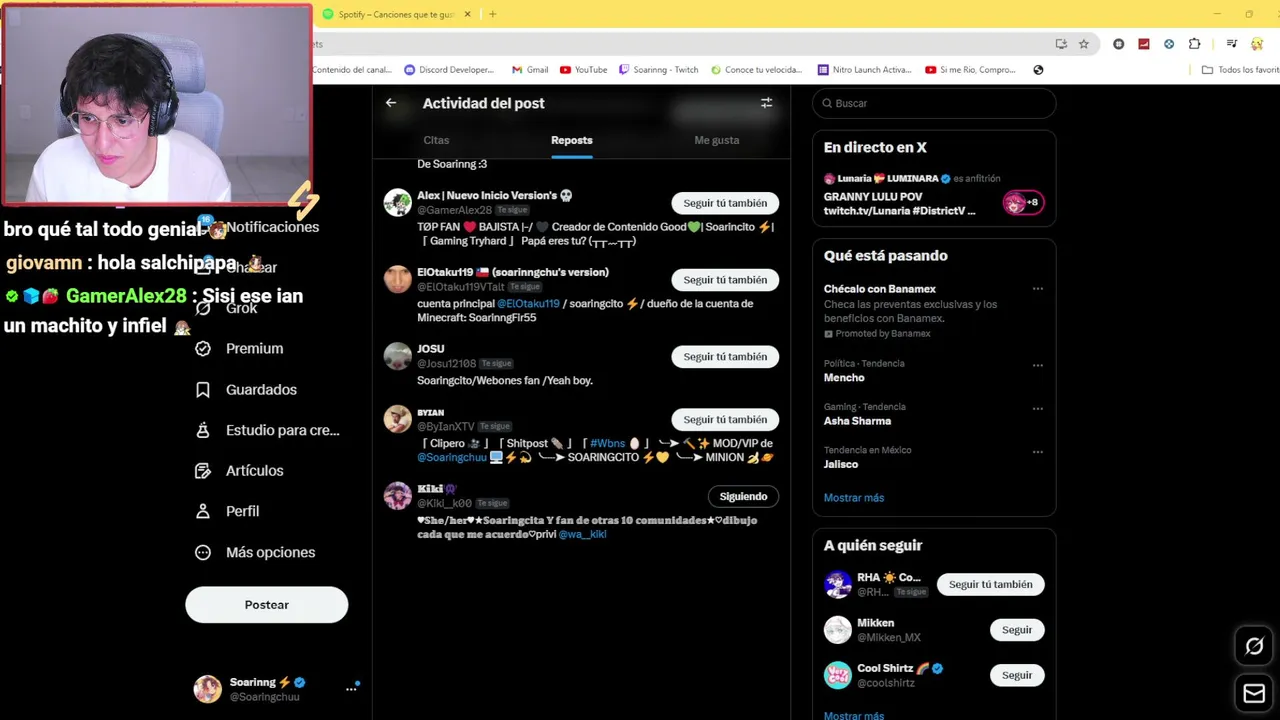This screenshot has height=720, width=1280.
Task: Open the Grok floating icon at bottom right
Action: (x=1254, y=646)
